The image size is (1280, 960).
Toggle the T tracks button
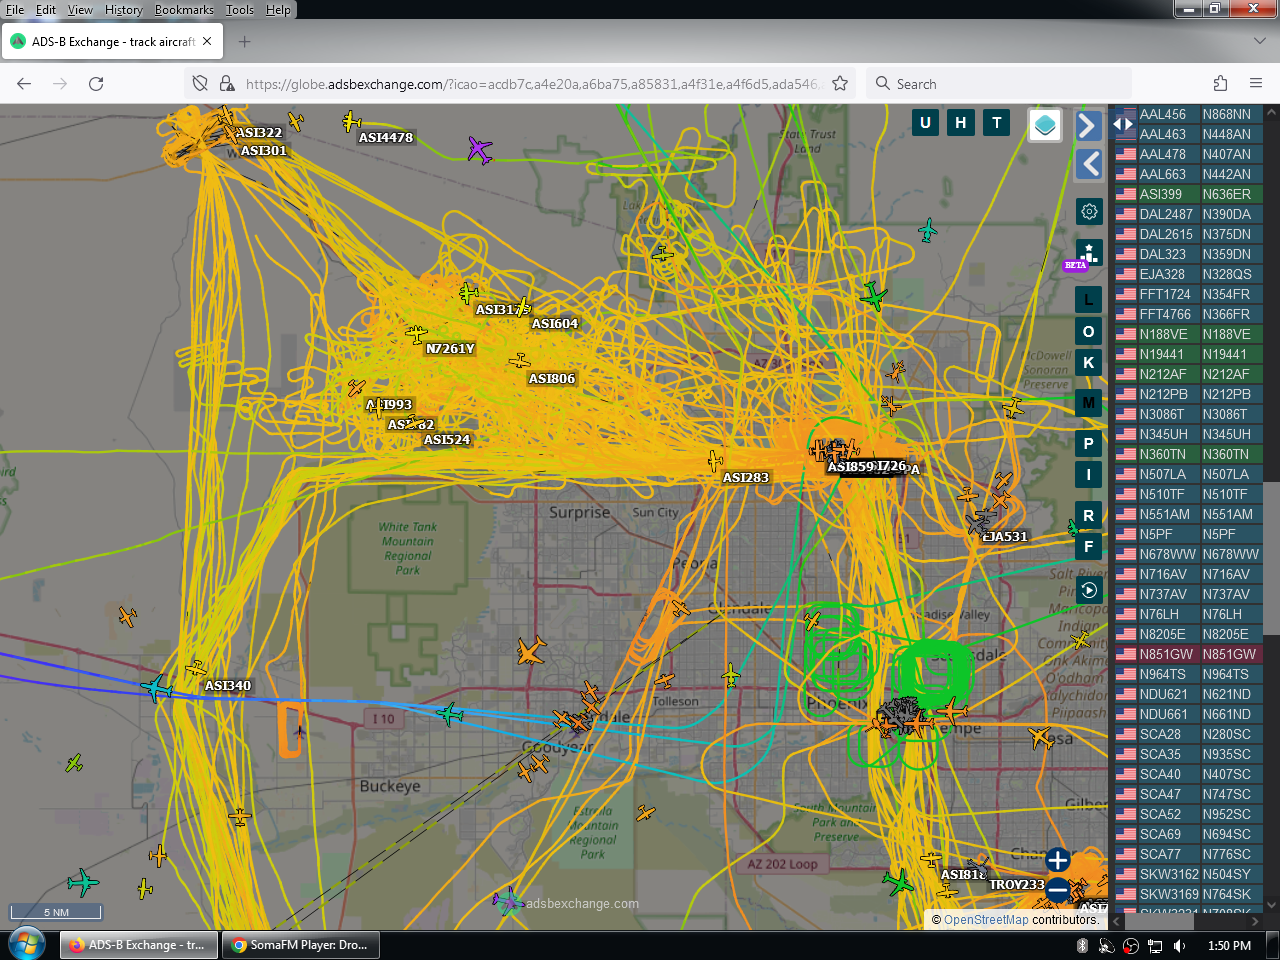coord(997,122)
